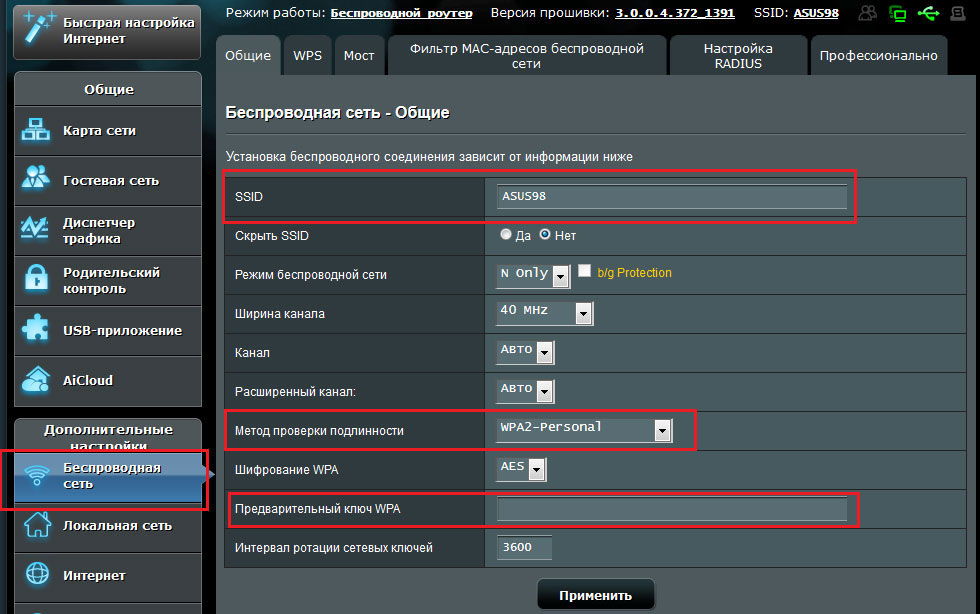
Task: Switch to the Профессионально tab
Action: pos(878,56)
